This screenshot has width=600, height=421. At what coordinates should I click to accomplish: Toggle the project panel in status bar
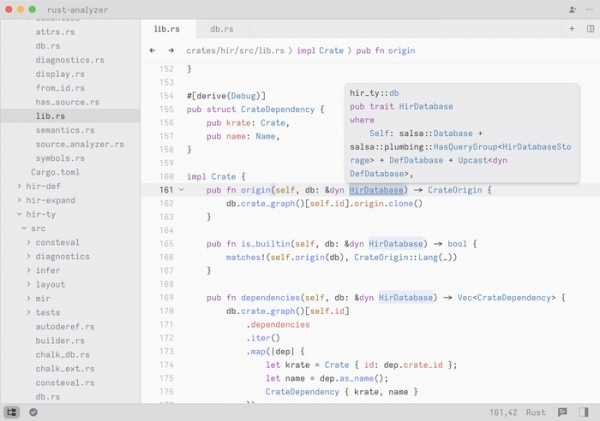[x=12, y=411]
